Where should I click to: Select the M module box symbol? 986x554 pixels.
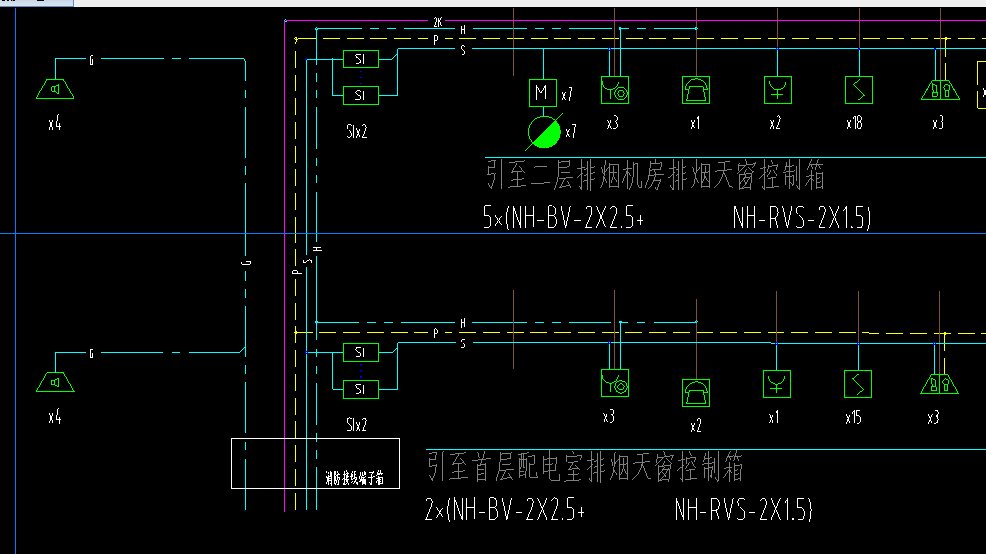[542, 93]
